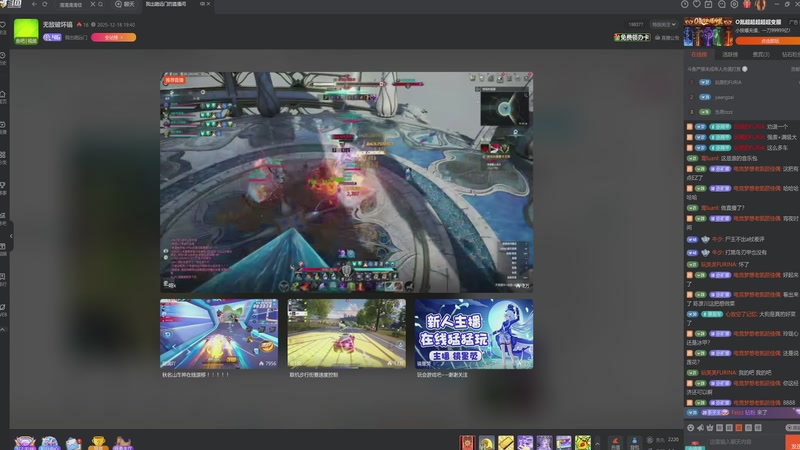Image resolution: width=800 pixels, height=450 pixels.
Task: Open the 聊天 chat tab
Action: click(124, 4)
